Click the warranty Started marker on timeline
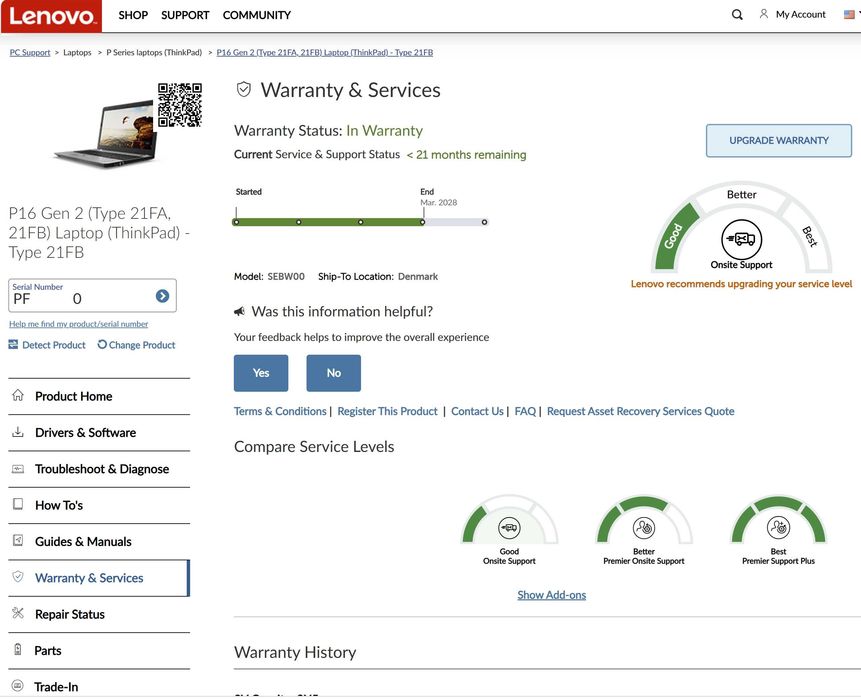This screenshot has width=861, height=699. tap(236, 222)
